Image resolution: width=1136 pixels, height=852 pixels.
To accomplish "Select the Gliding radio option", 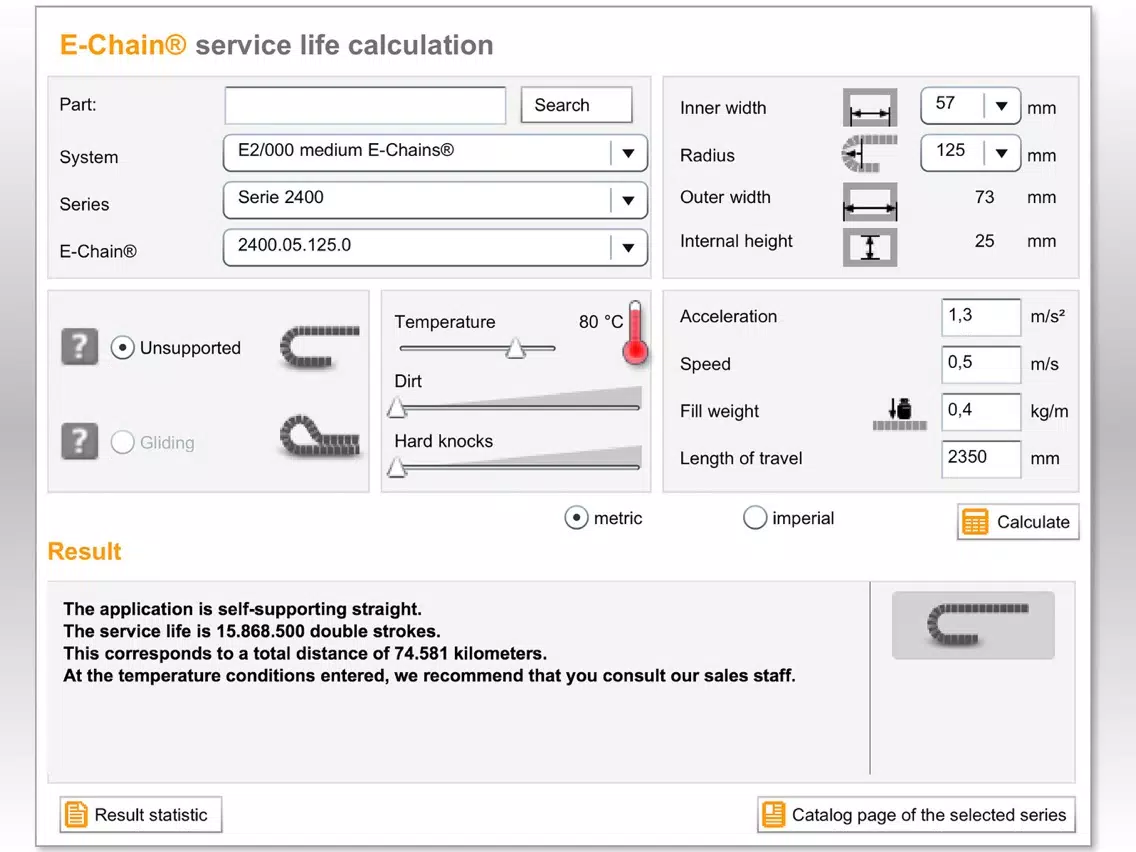I will click(122, 442).
